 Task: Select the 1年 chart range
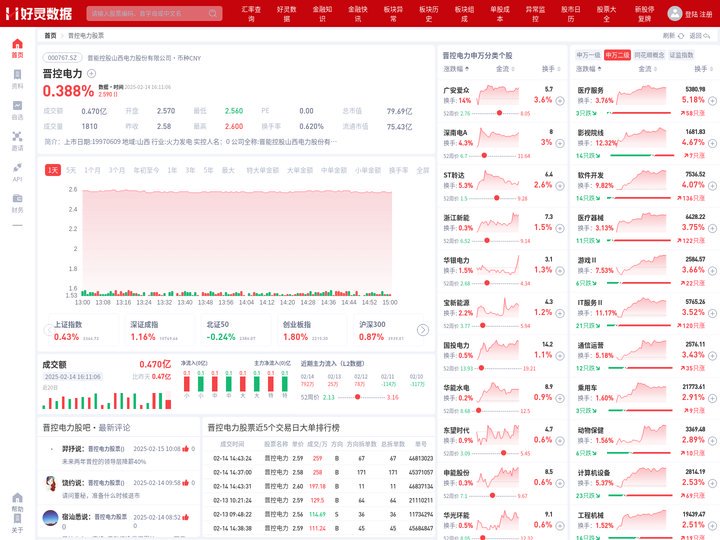pos(172,170)
